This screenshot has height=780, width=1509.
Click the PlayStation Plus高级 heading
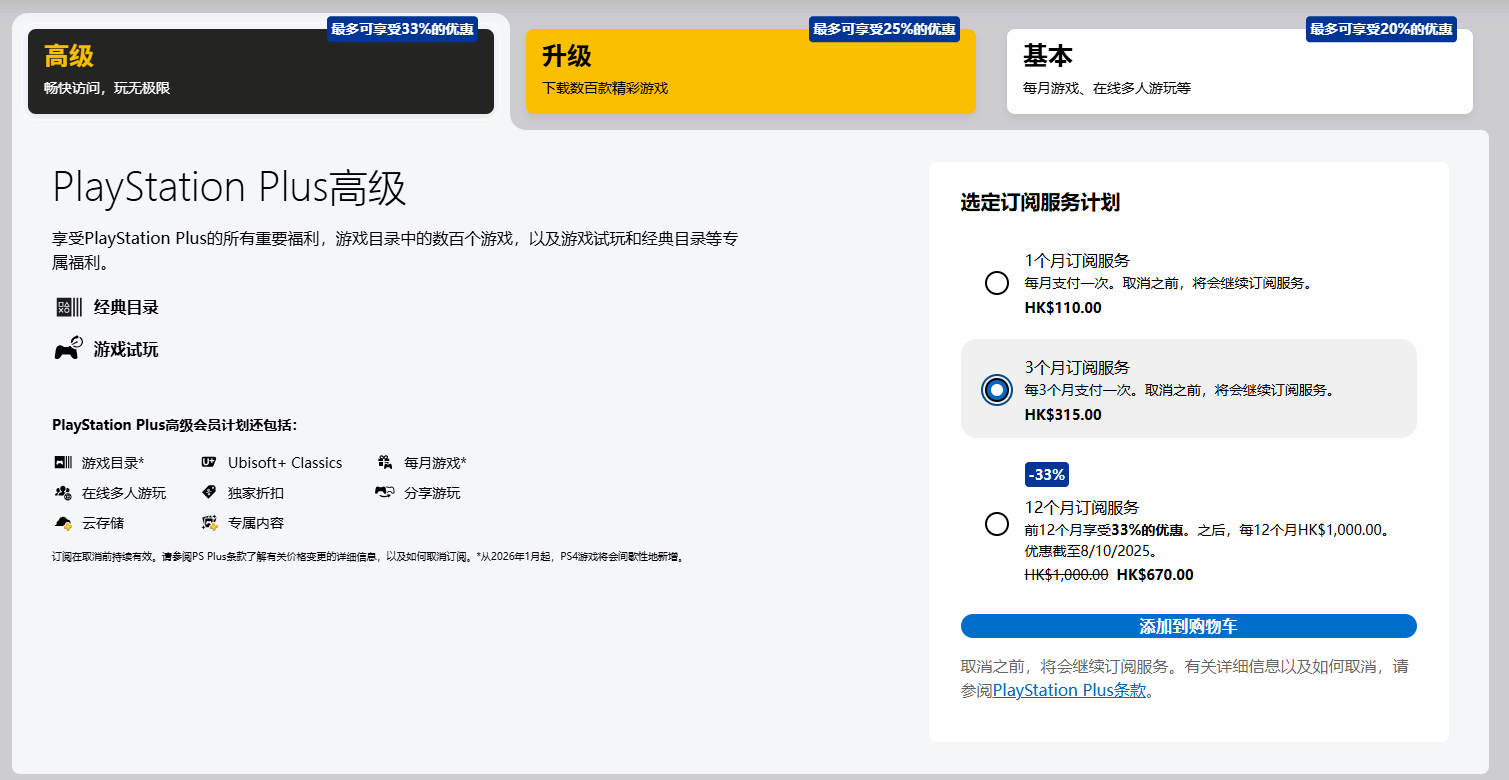[x=229, y=188]
